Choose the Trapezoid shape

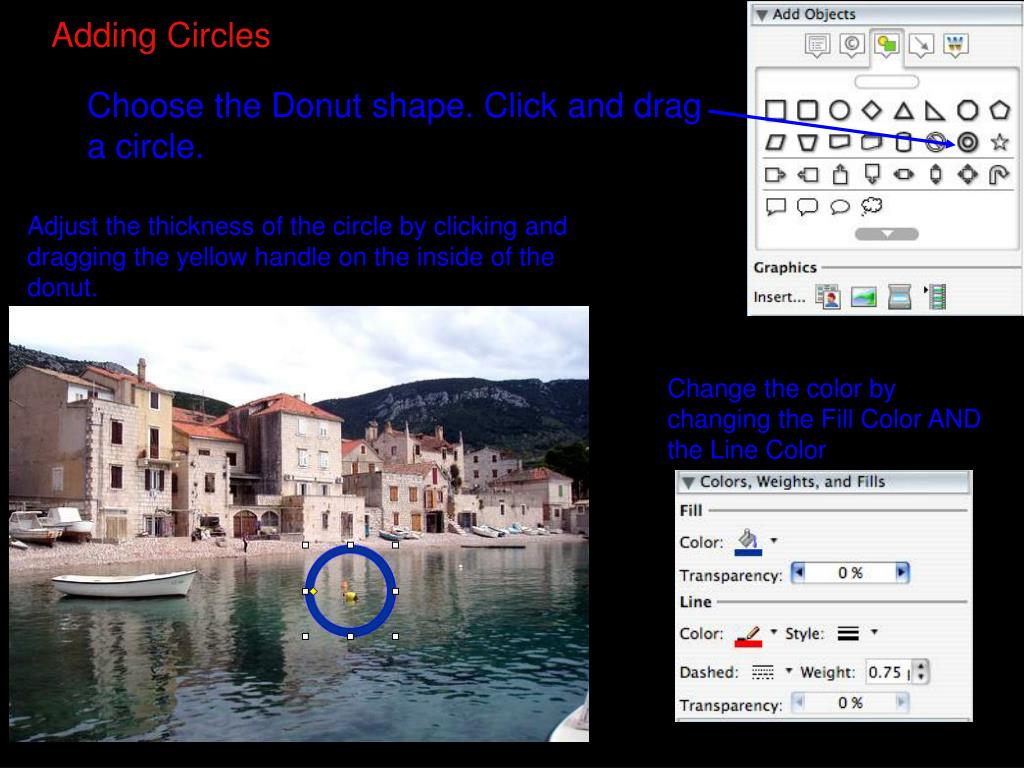click(x=807, y=142)
